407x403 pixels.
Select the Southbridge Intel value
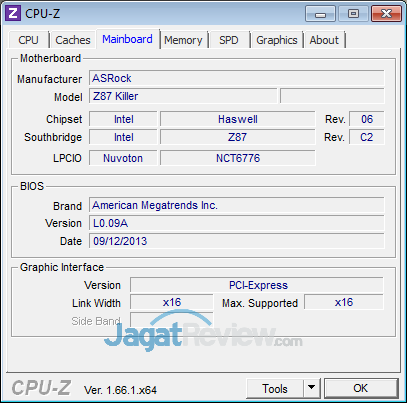[123, 137]
